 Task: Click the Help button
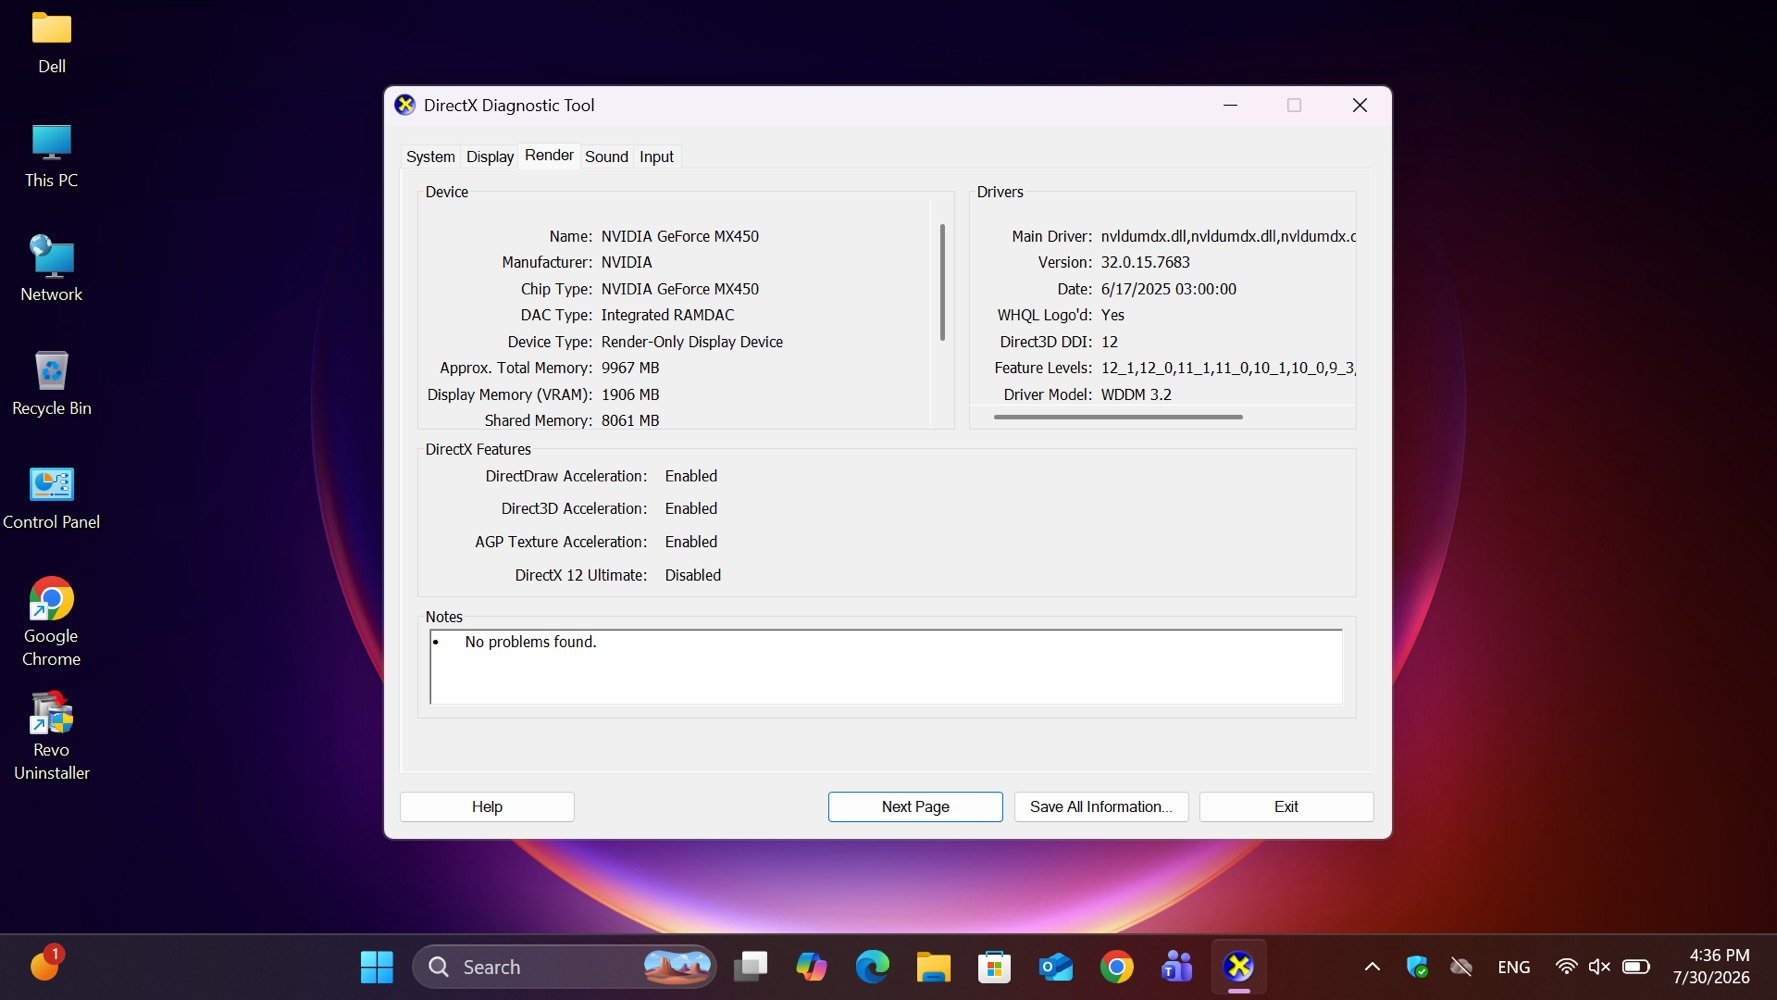pos(487,807)
